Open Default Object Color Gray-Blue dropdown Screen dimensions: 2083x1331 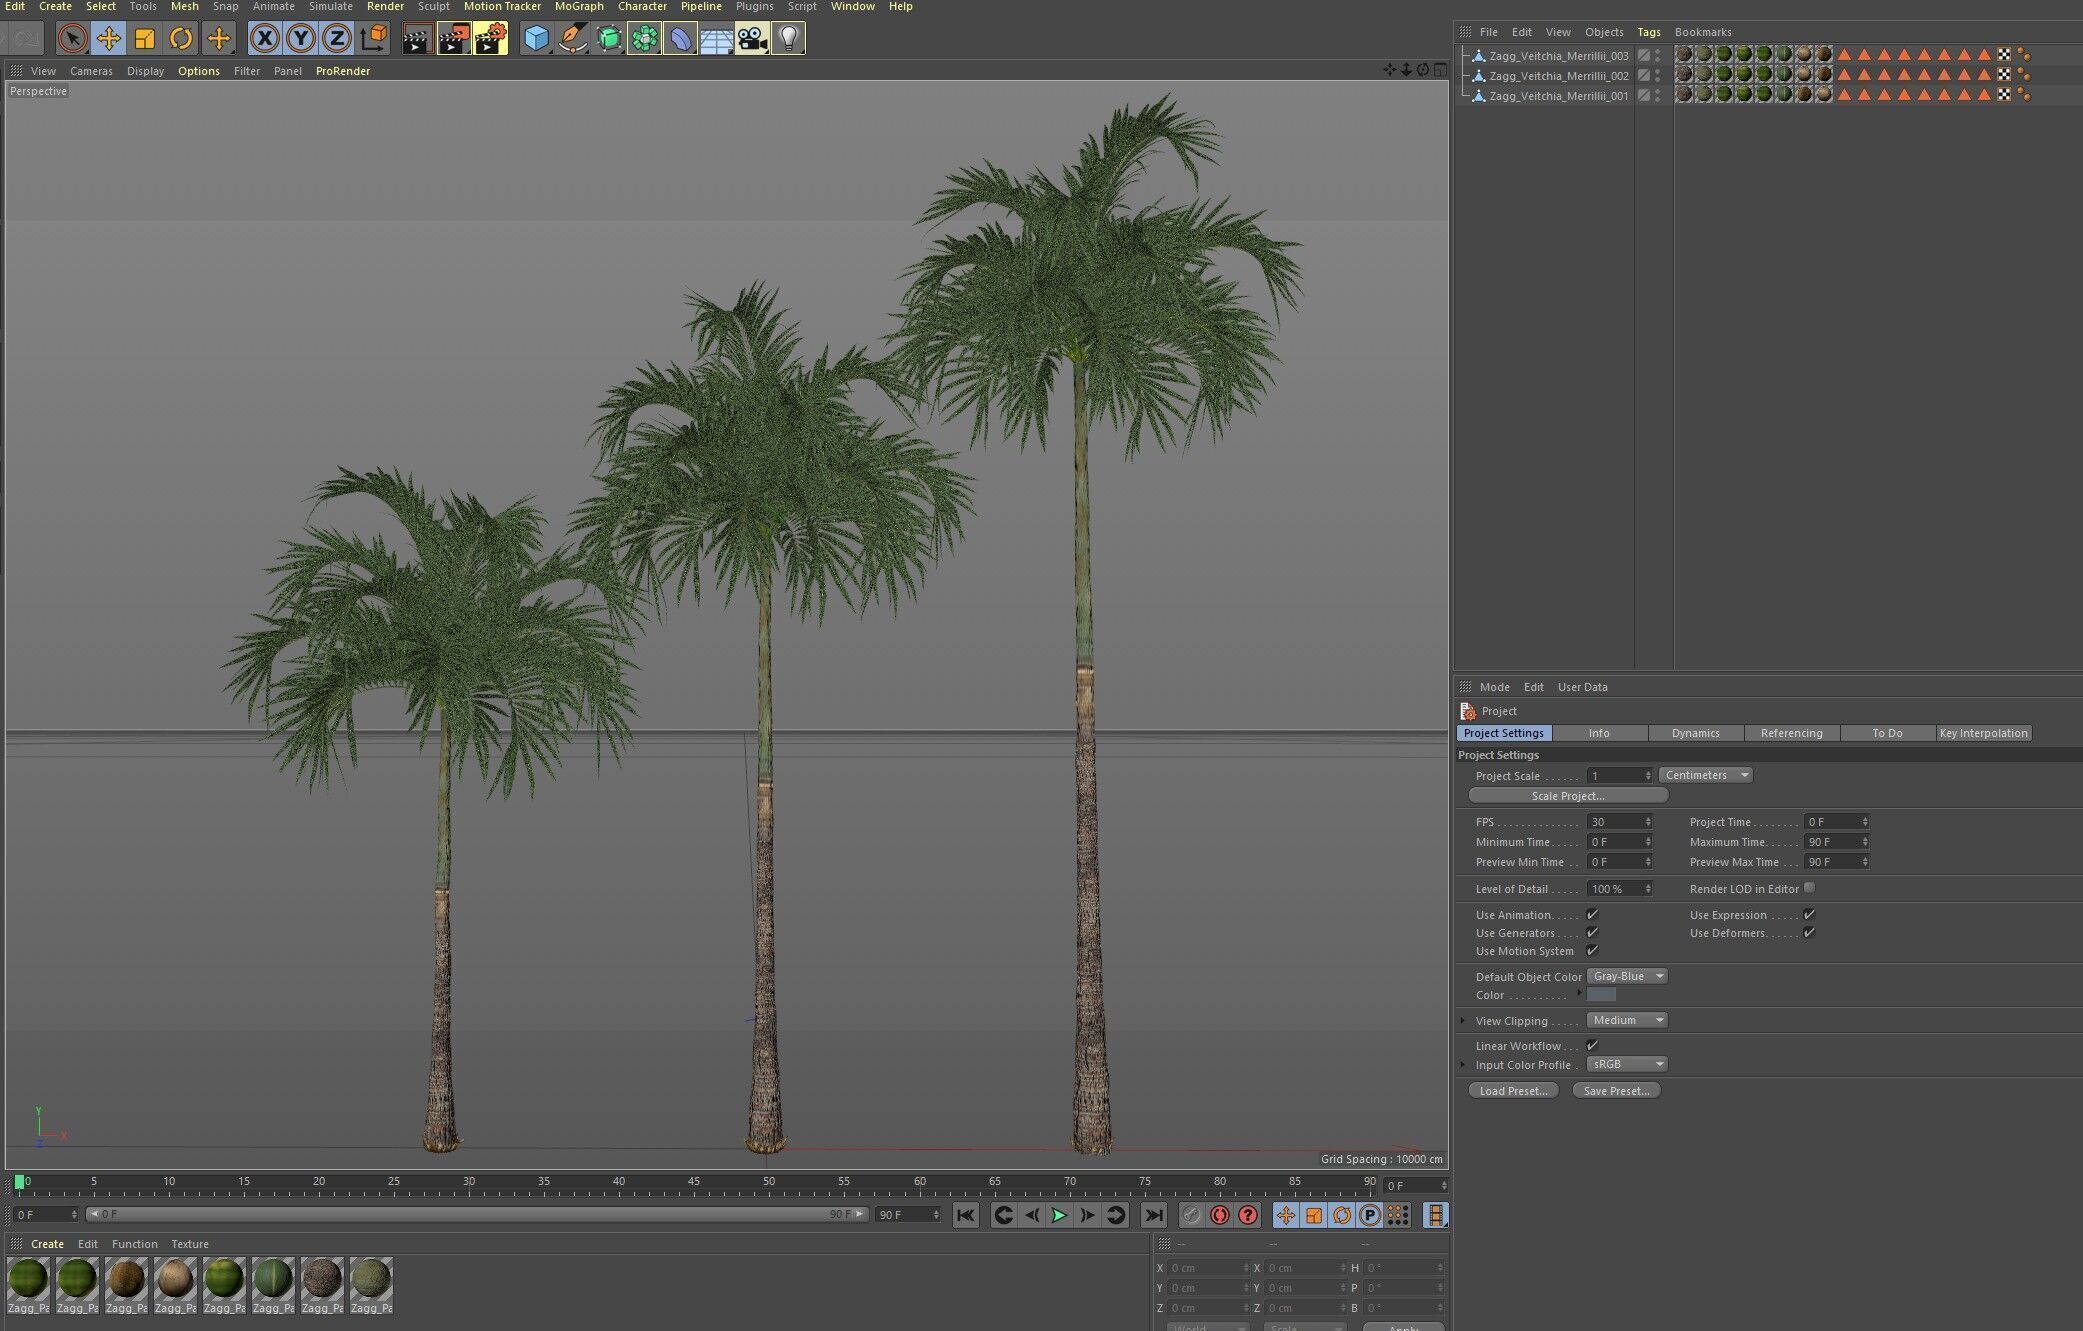tap(1627, 976)
